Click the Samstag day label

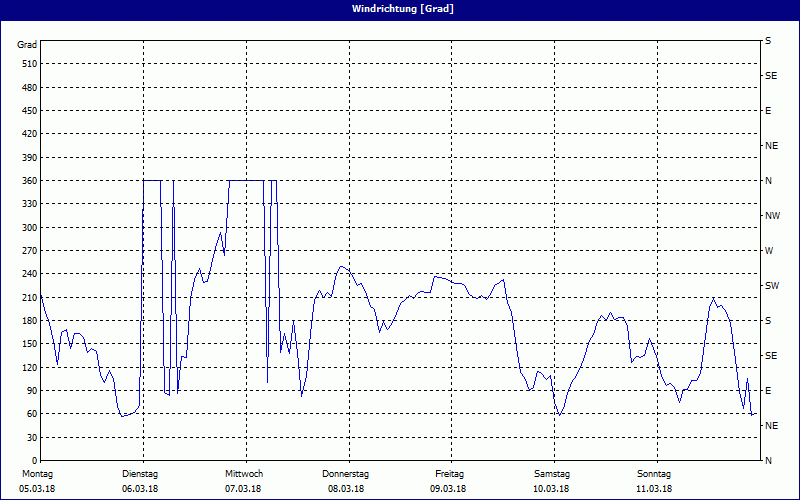point(551,474)
